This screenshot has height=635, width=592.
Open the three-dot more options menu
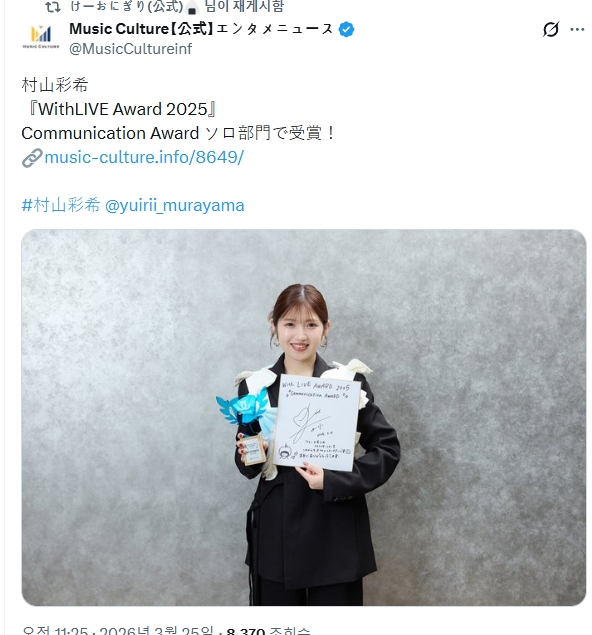(577, 29)
